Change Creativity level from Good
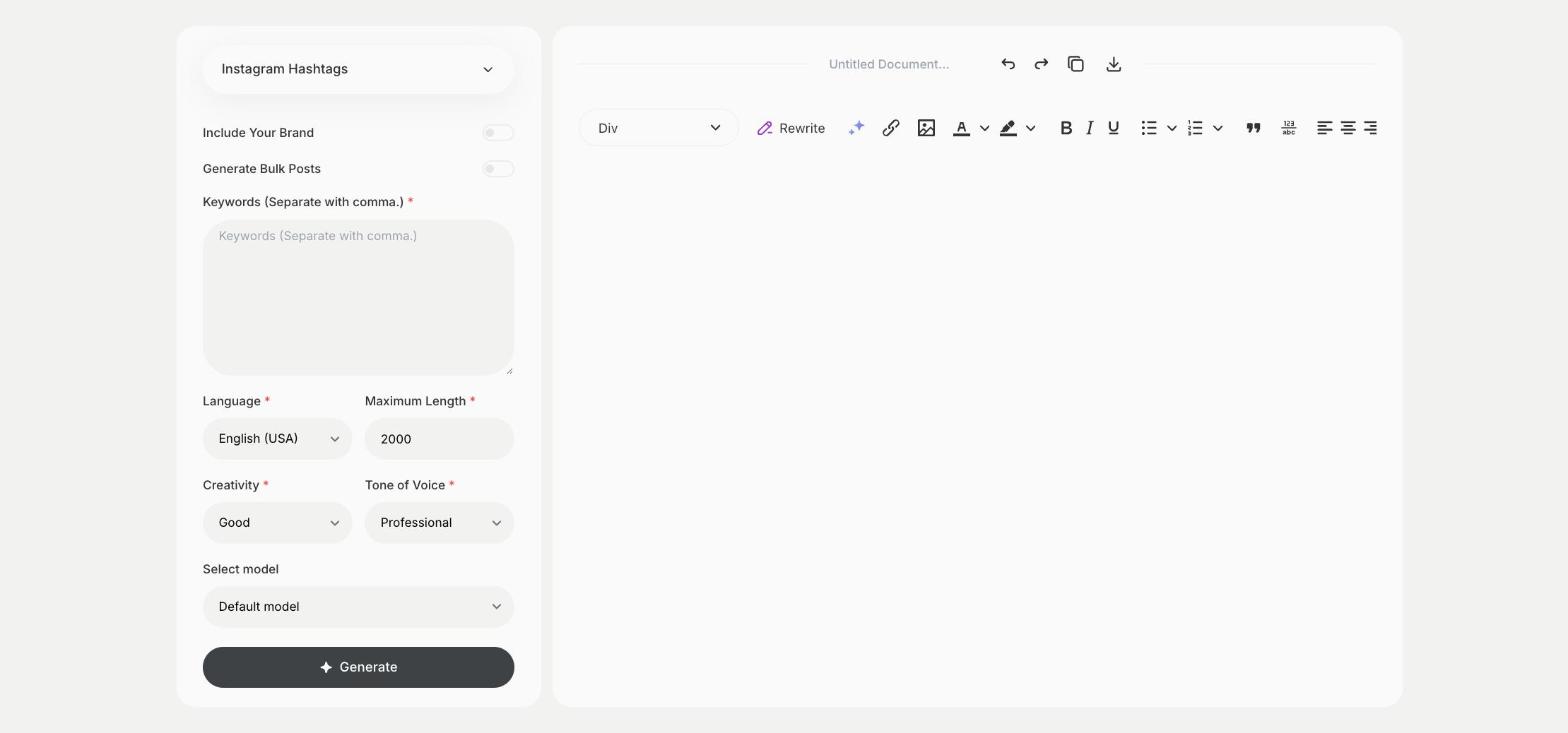The image size is (1568, 733). click(277, 523)
